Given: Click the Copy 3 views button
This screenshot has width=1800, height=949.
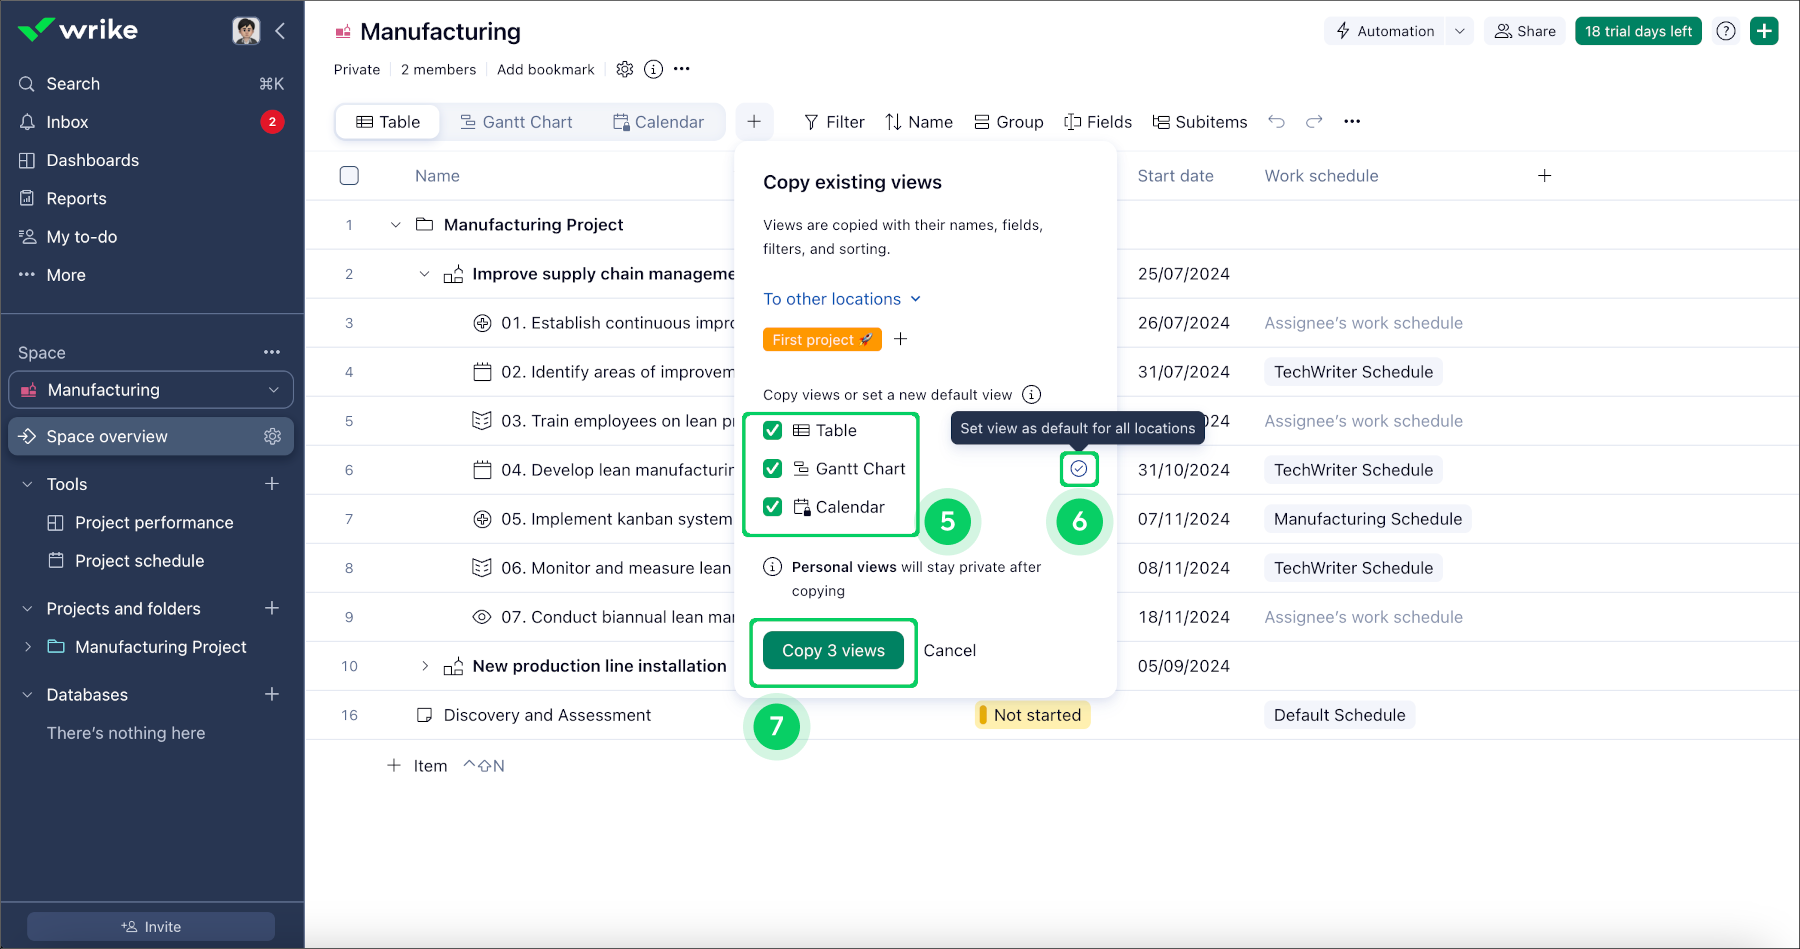Looking at the screenshot, I should click(x=833, y=651).
